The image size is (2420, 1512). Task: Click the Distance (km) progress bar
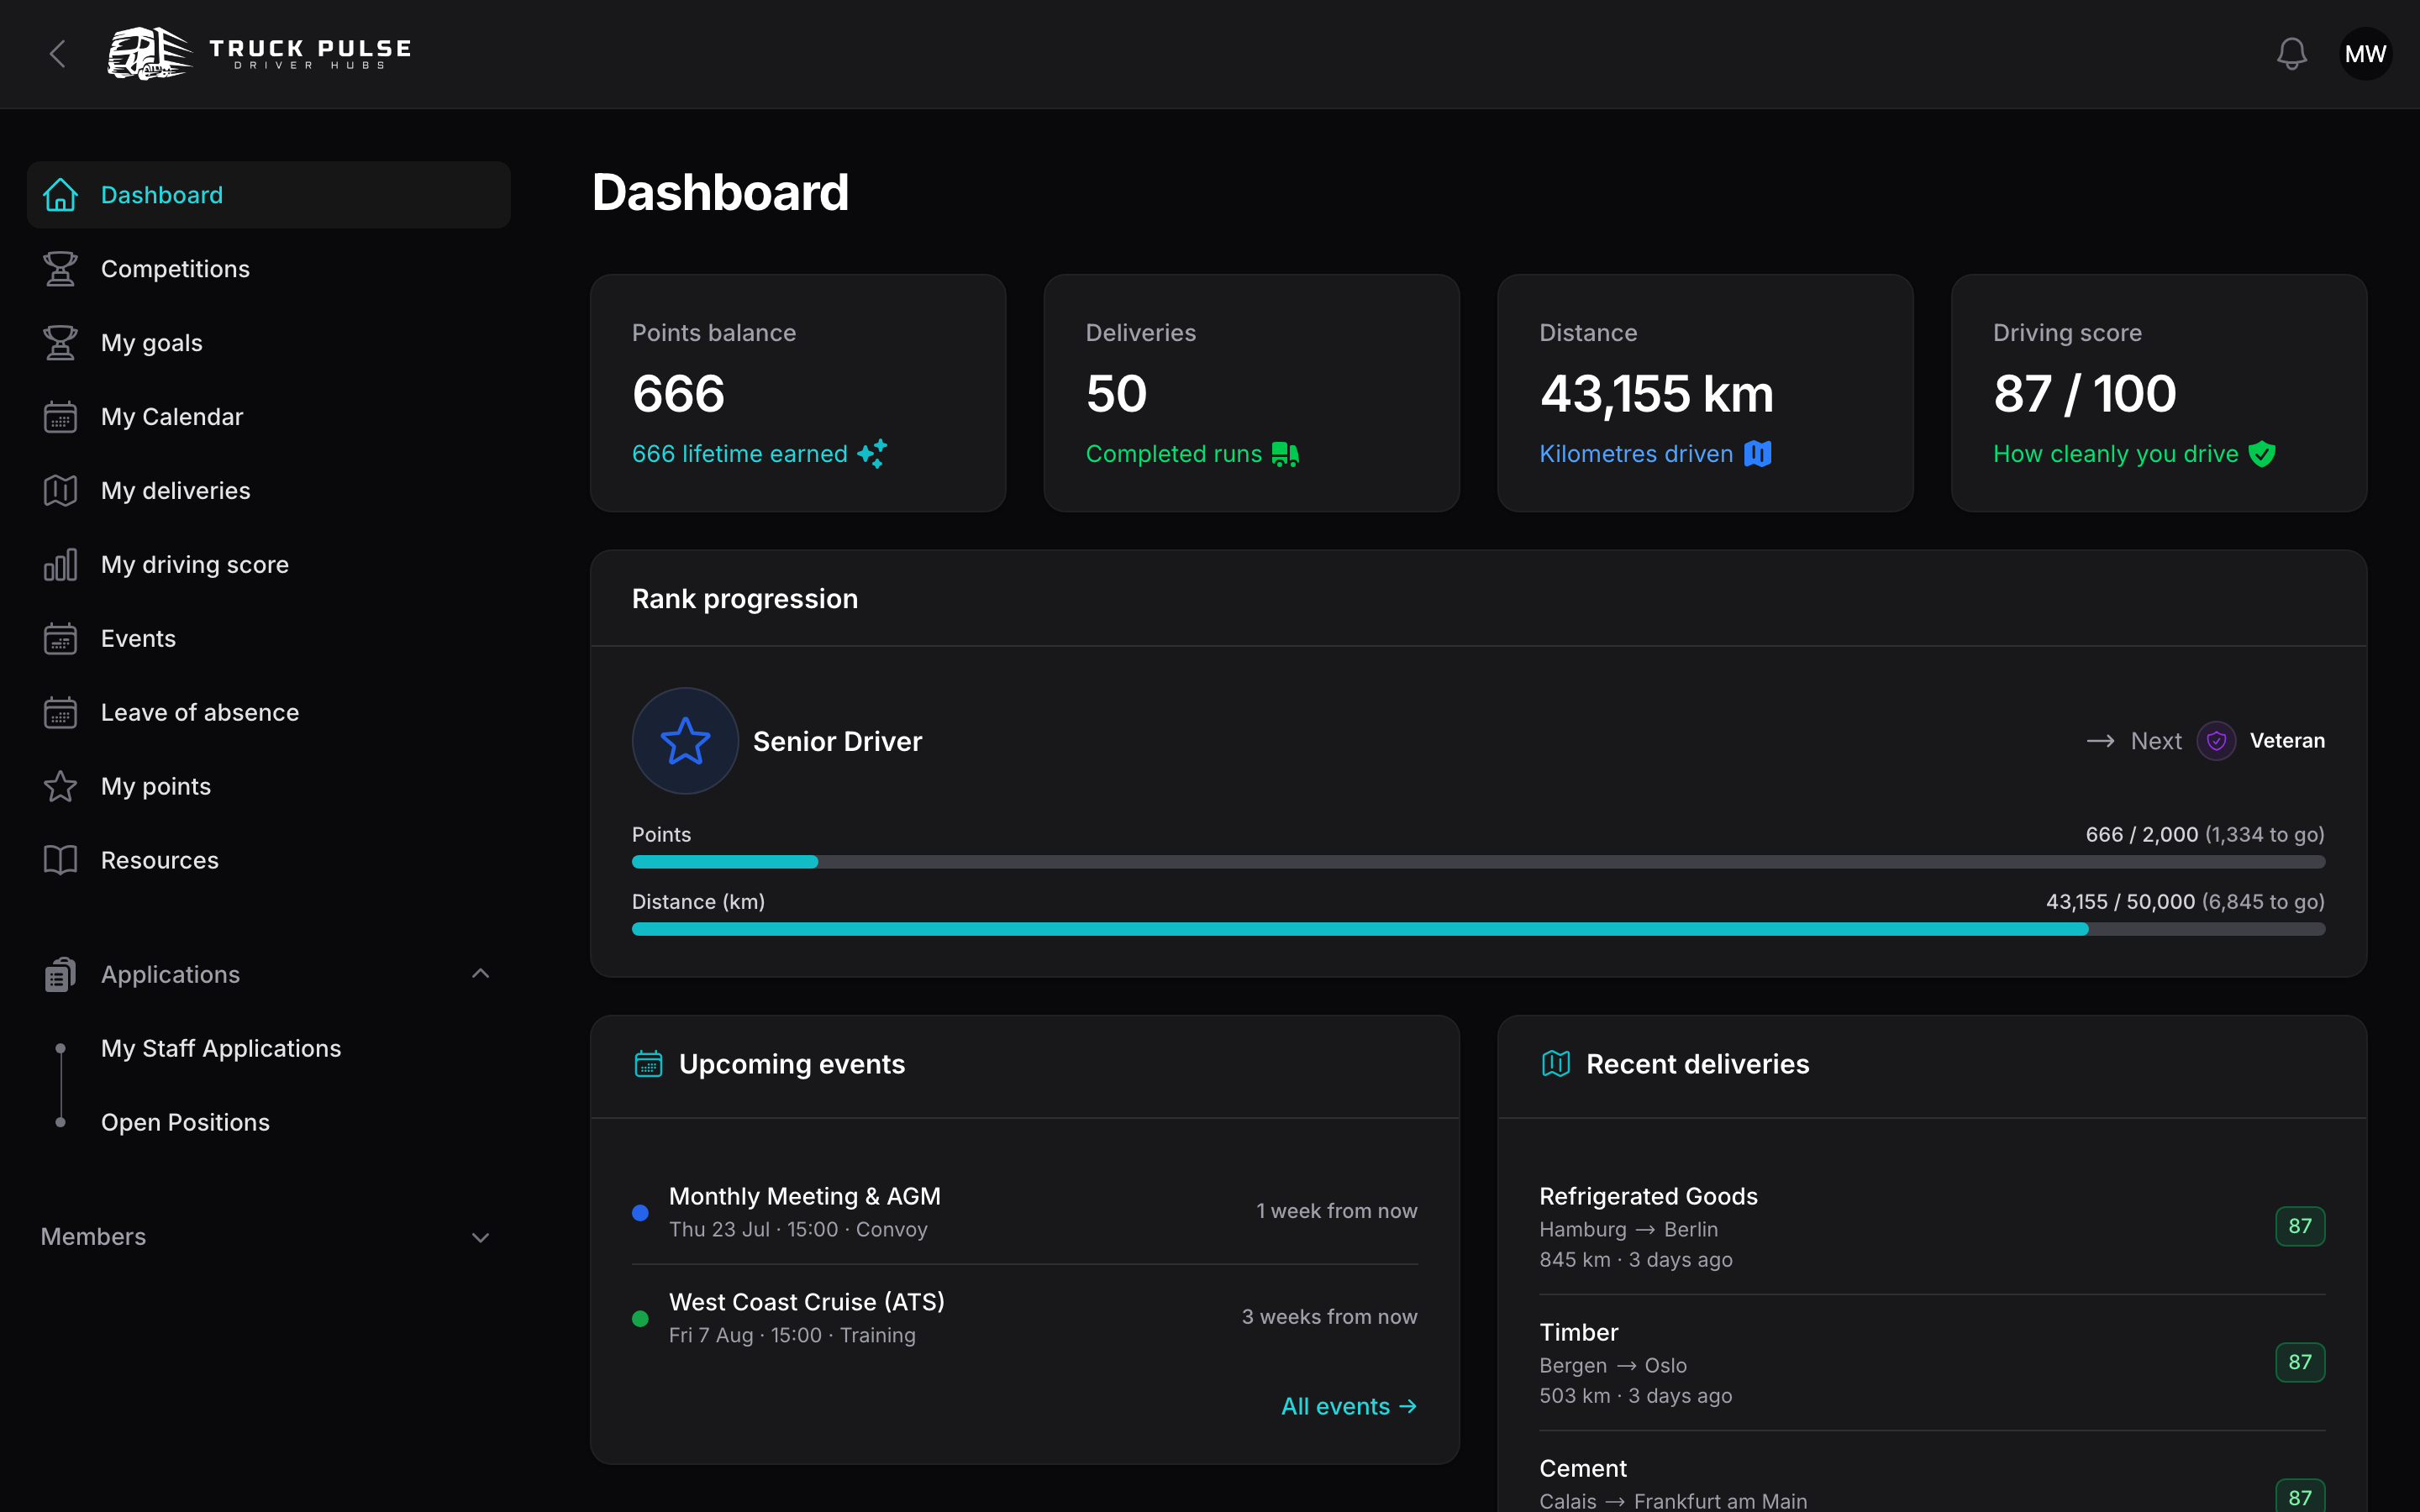tap(1478, 929)
